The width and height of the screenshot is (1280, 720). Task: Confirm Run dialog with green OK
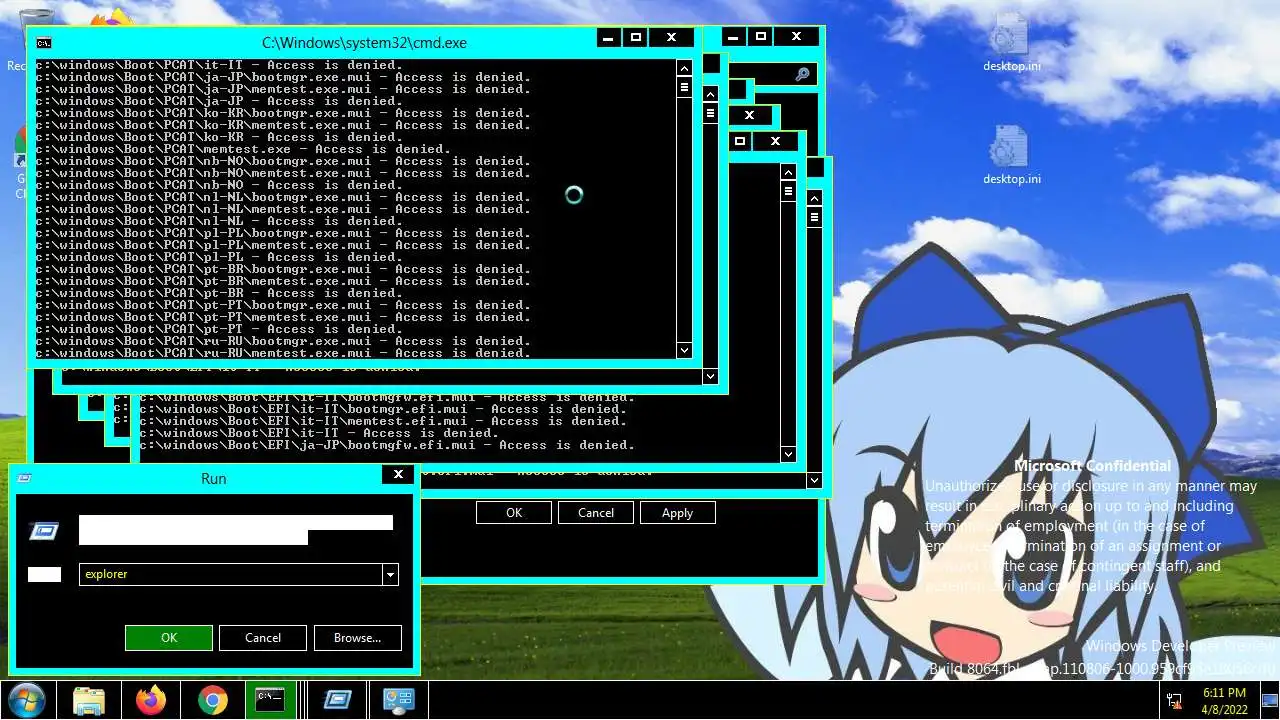(169, 638)
